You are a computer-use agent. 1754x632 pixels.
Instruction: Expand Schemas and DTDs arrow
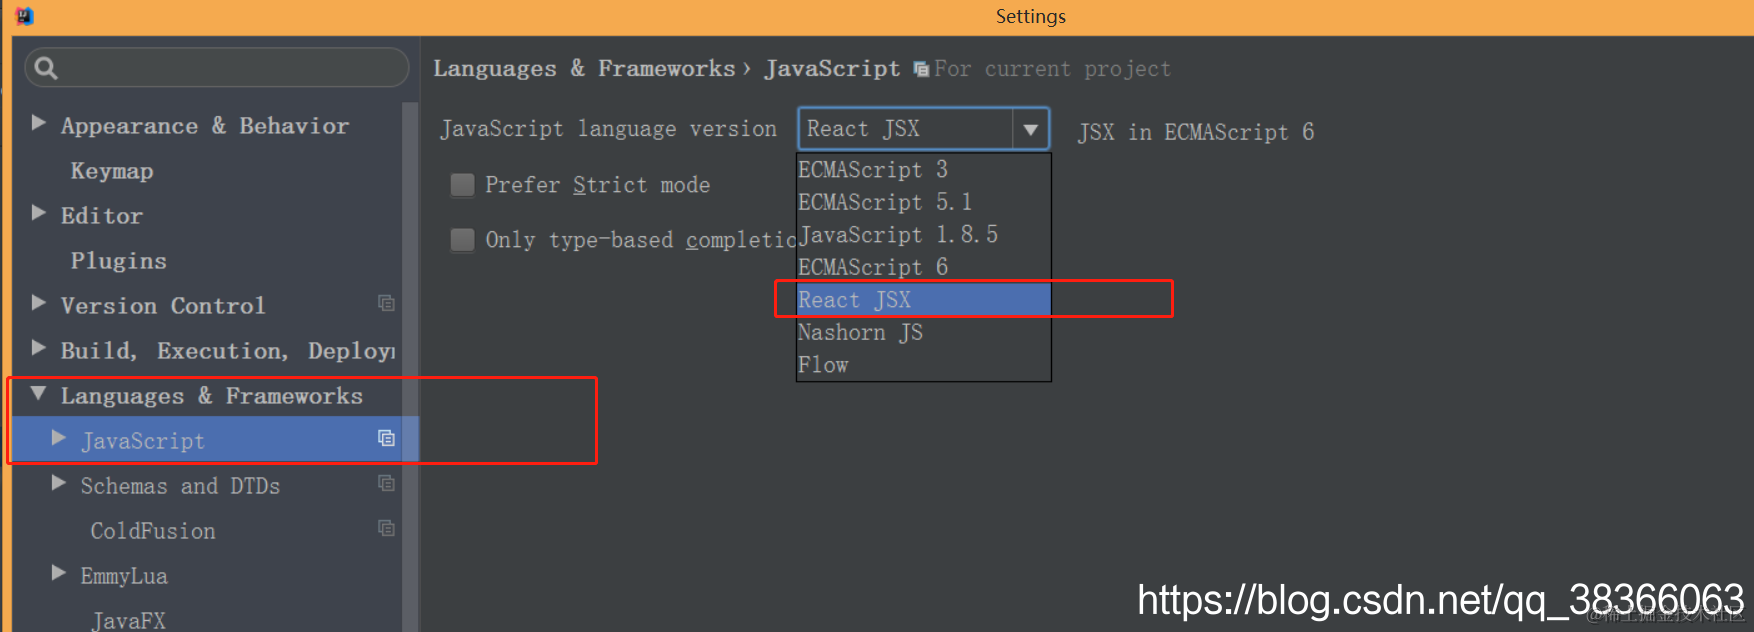[x=59, y=483]
